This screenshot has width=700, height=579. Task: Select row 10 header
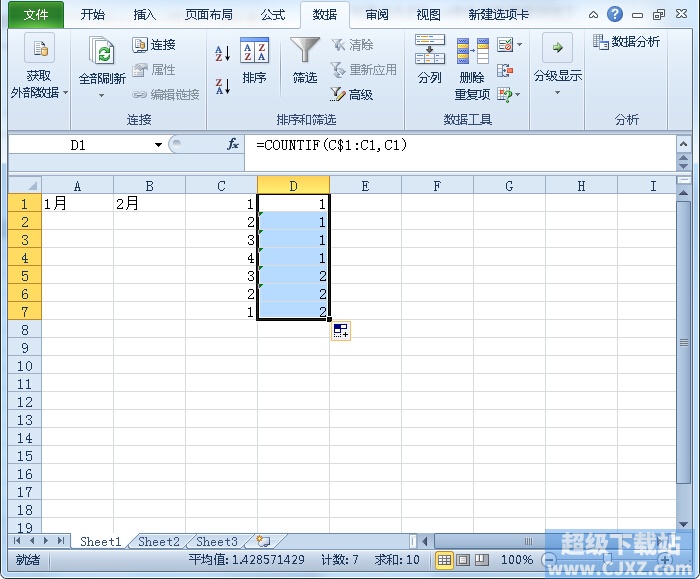coord(25,366)
